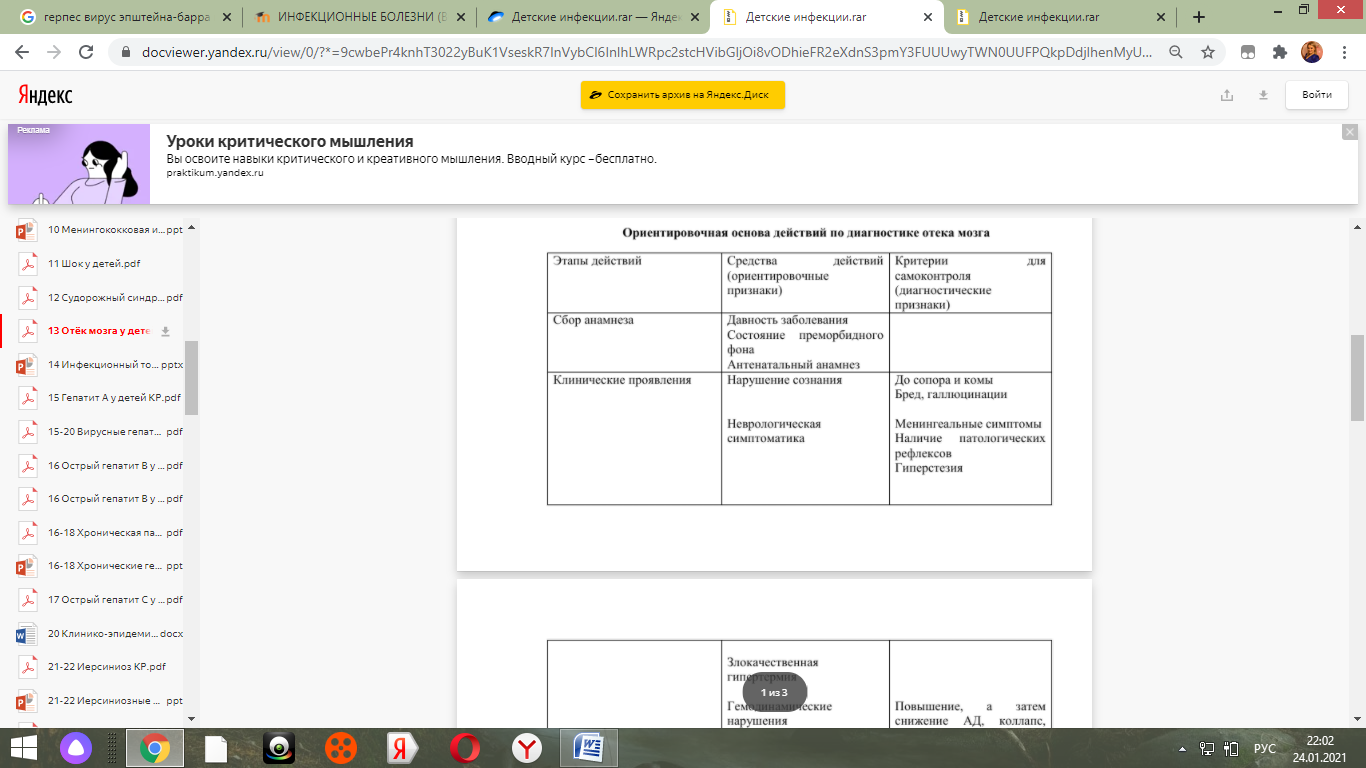Switch input language from РУС
Viewport: 1366px width, 768px height.
click(1265, 748)
